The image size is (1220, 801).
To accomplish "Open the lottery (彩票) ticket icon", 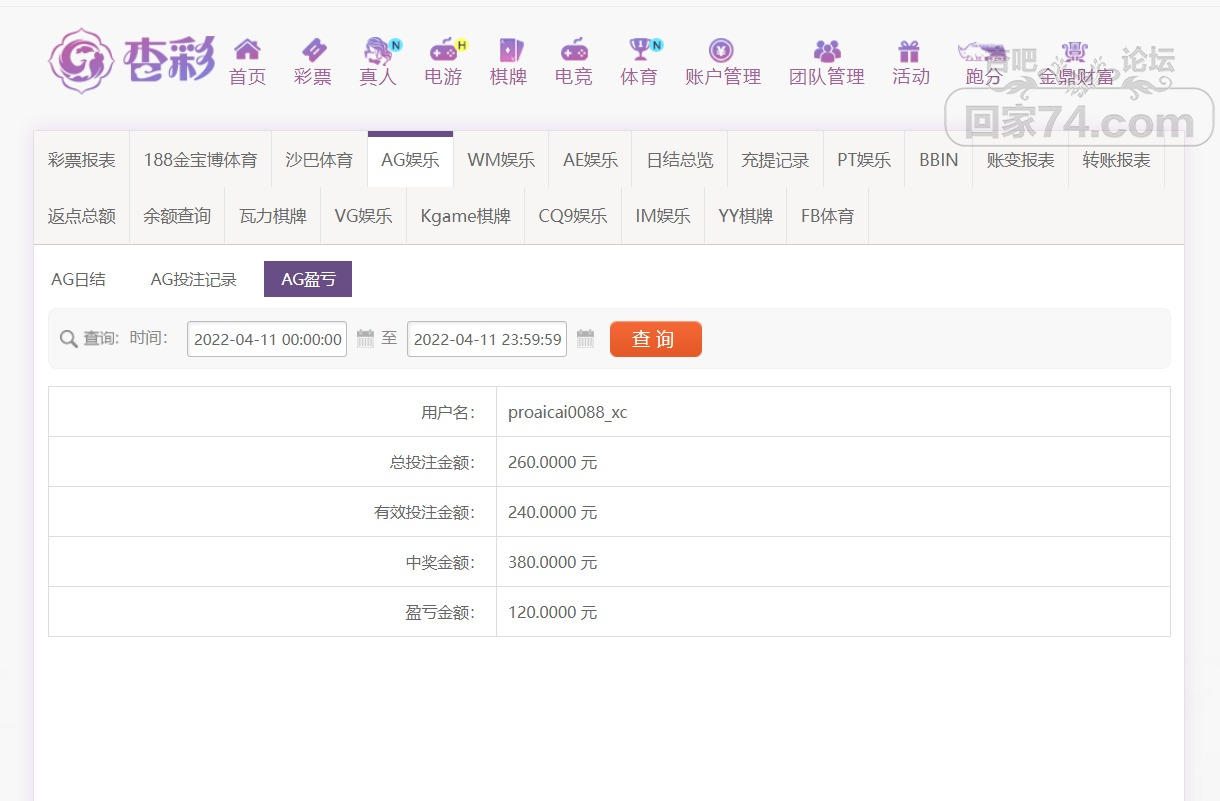I will (313, 50).
